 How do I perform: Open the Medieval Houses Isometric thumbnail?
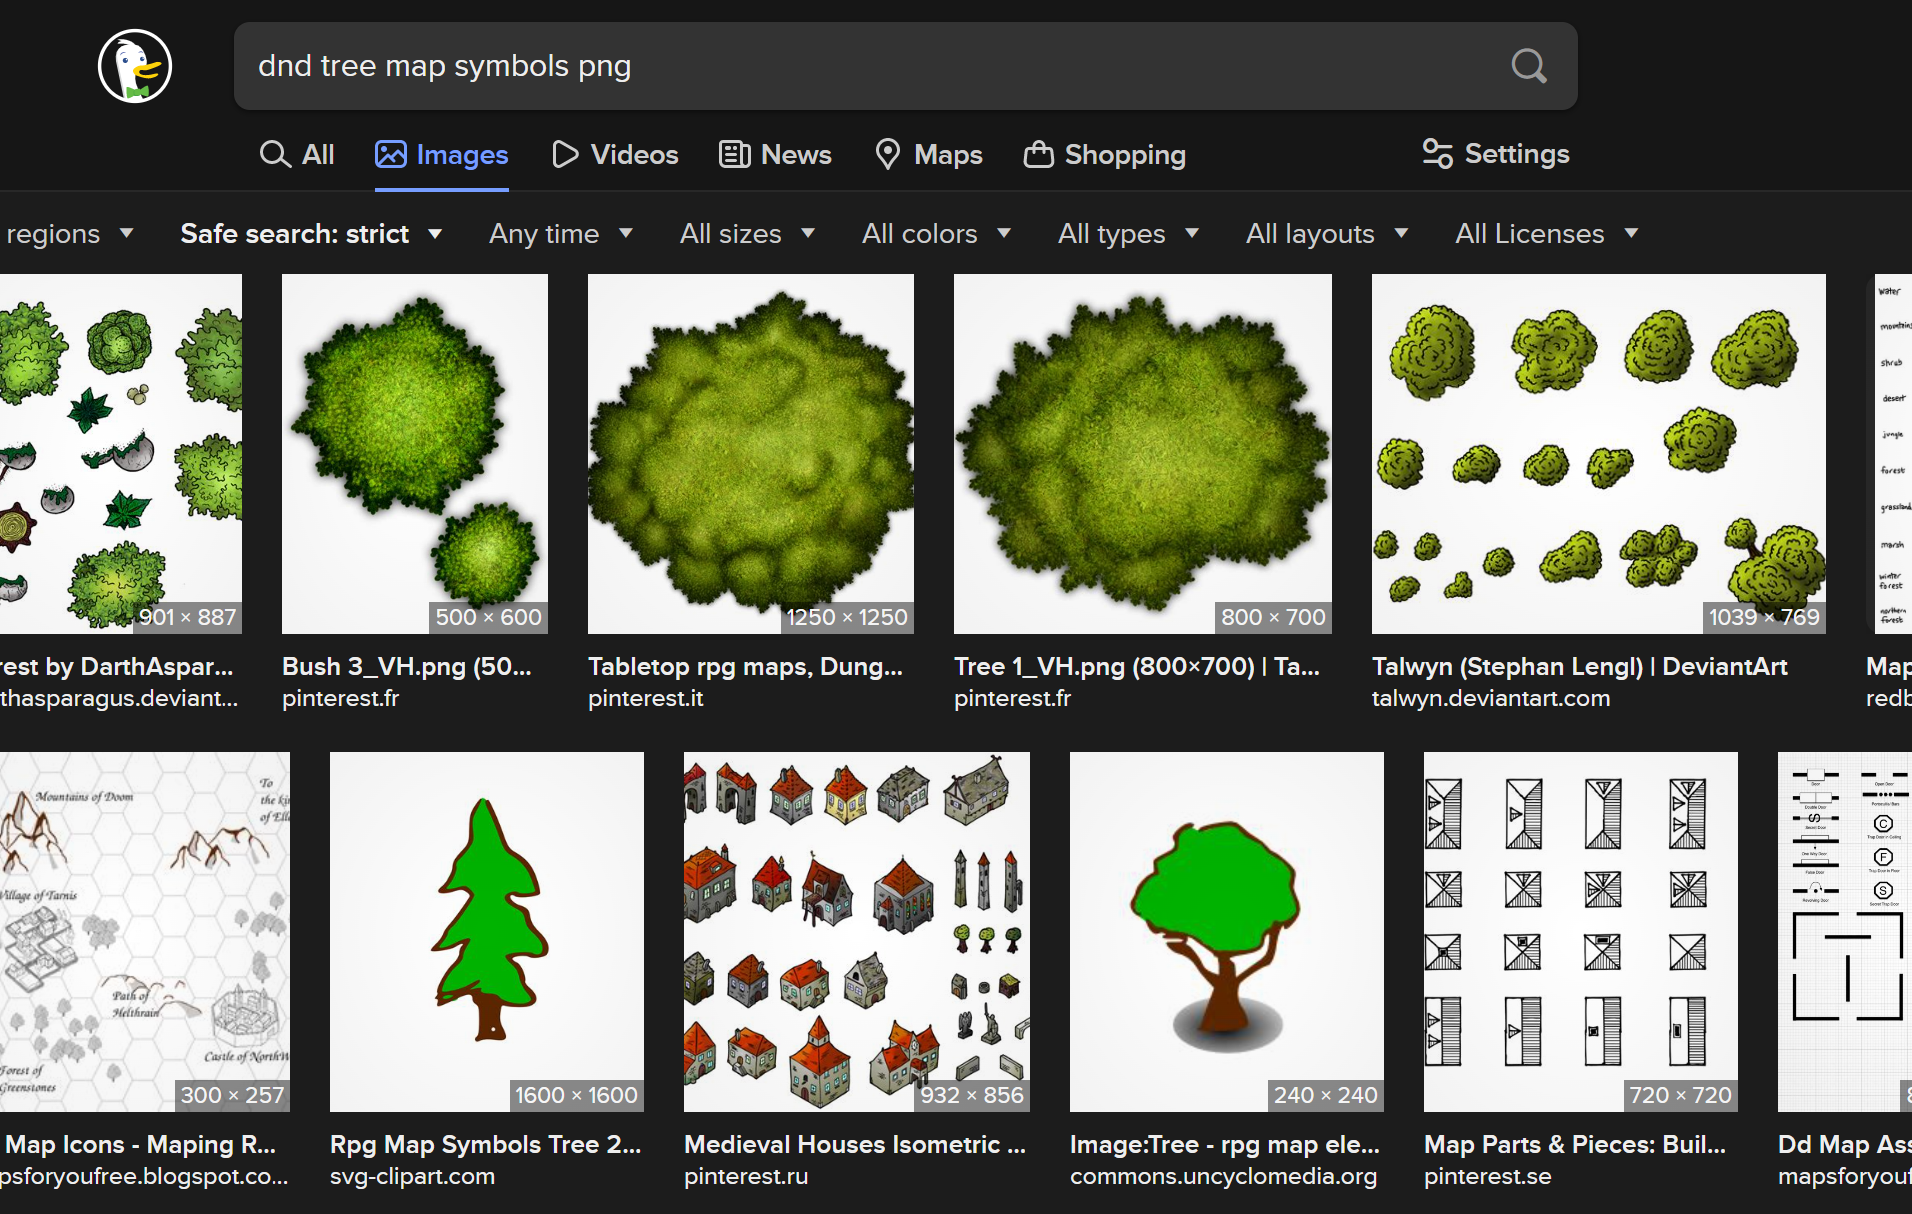857,931
